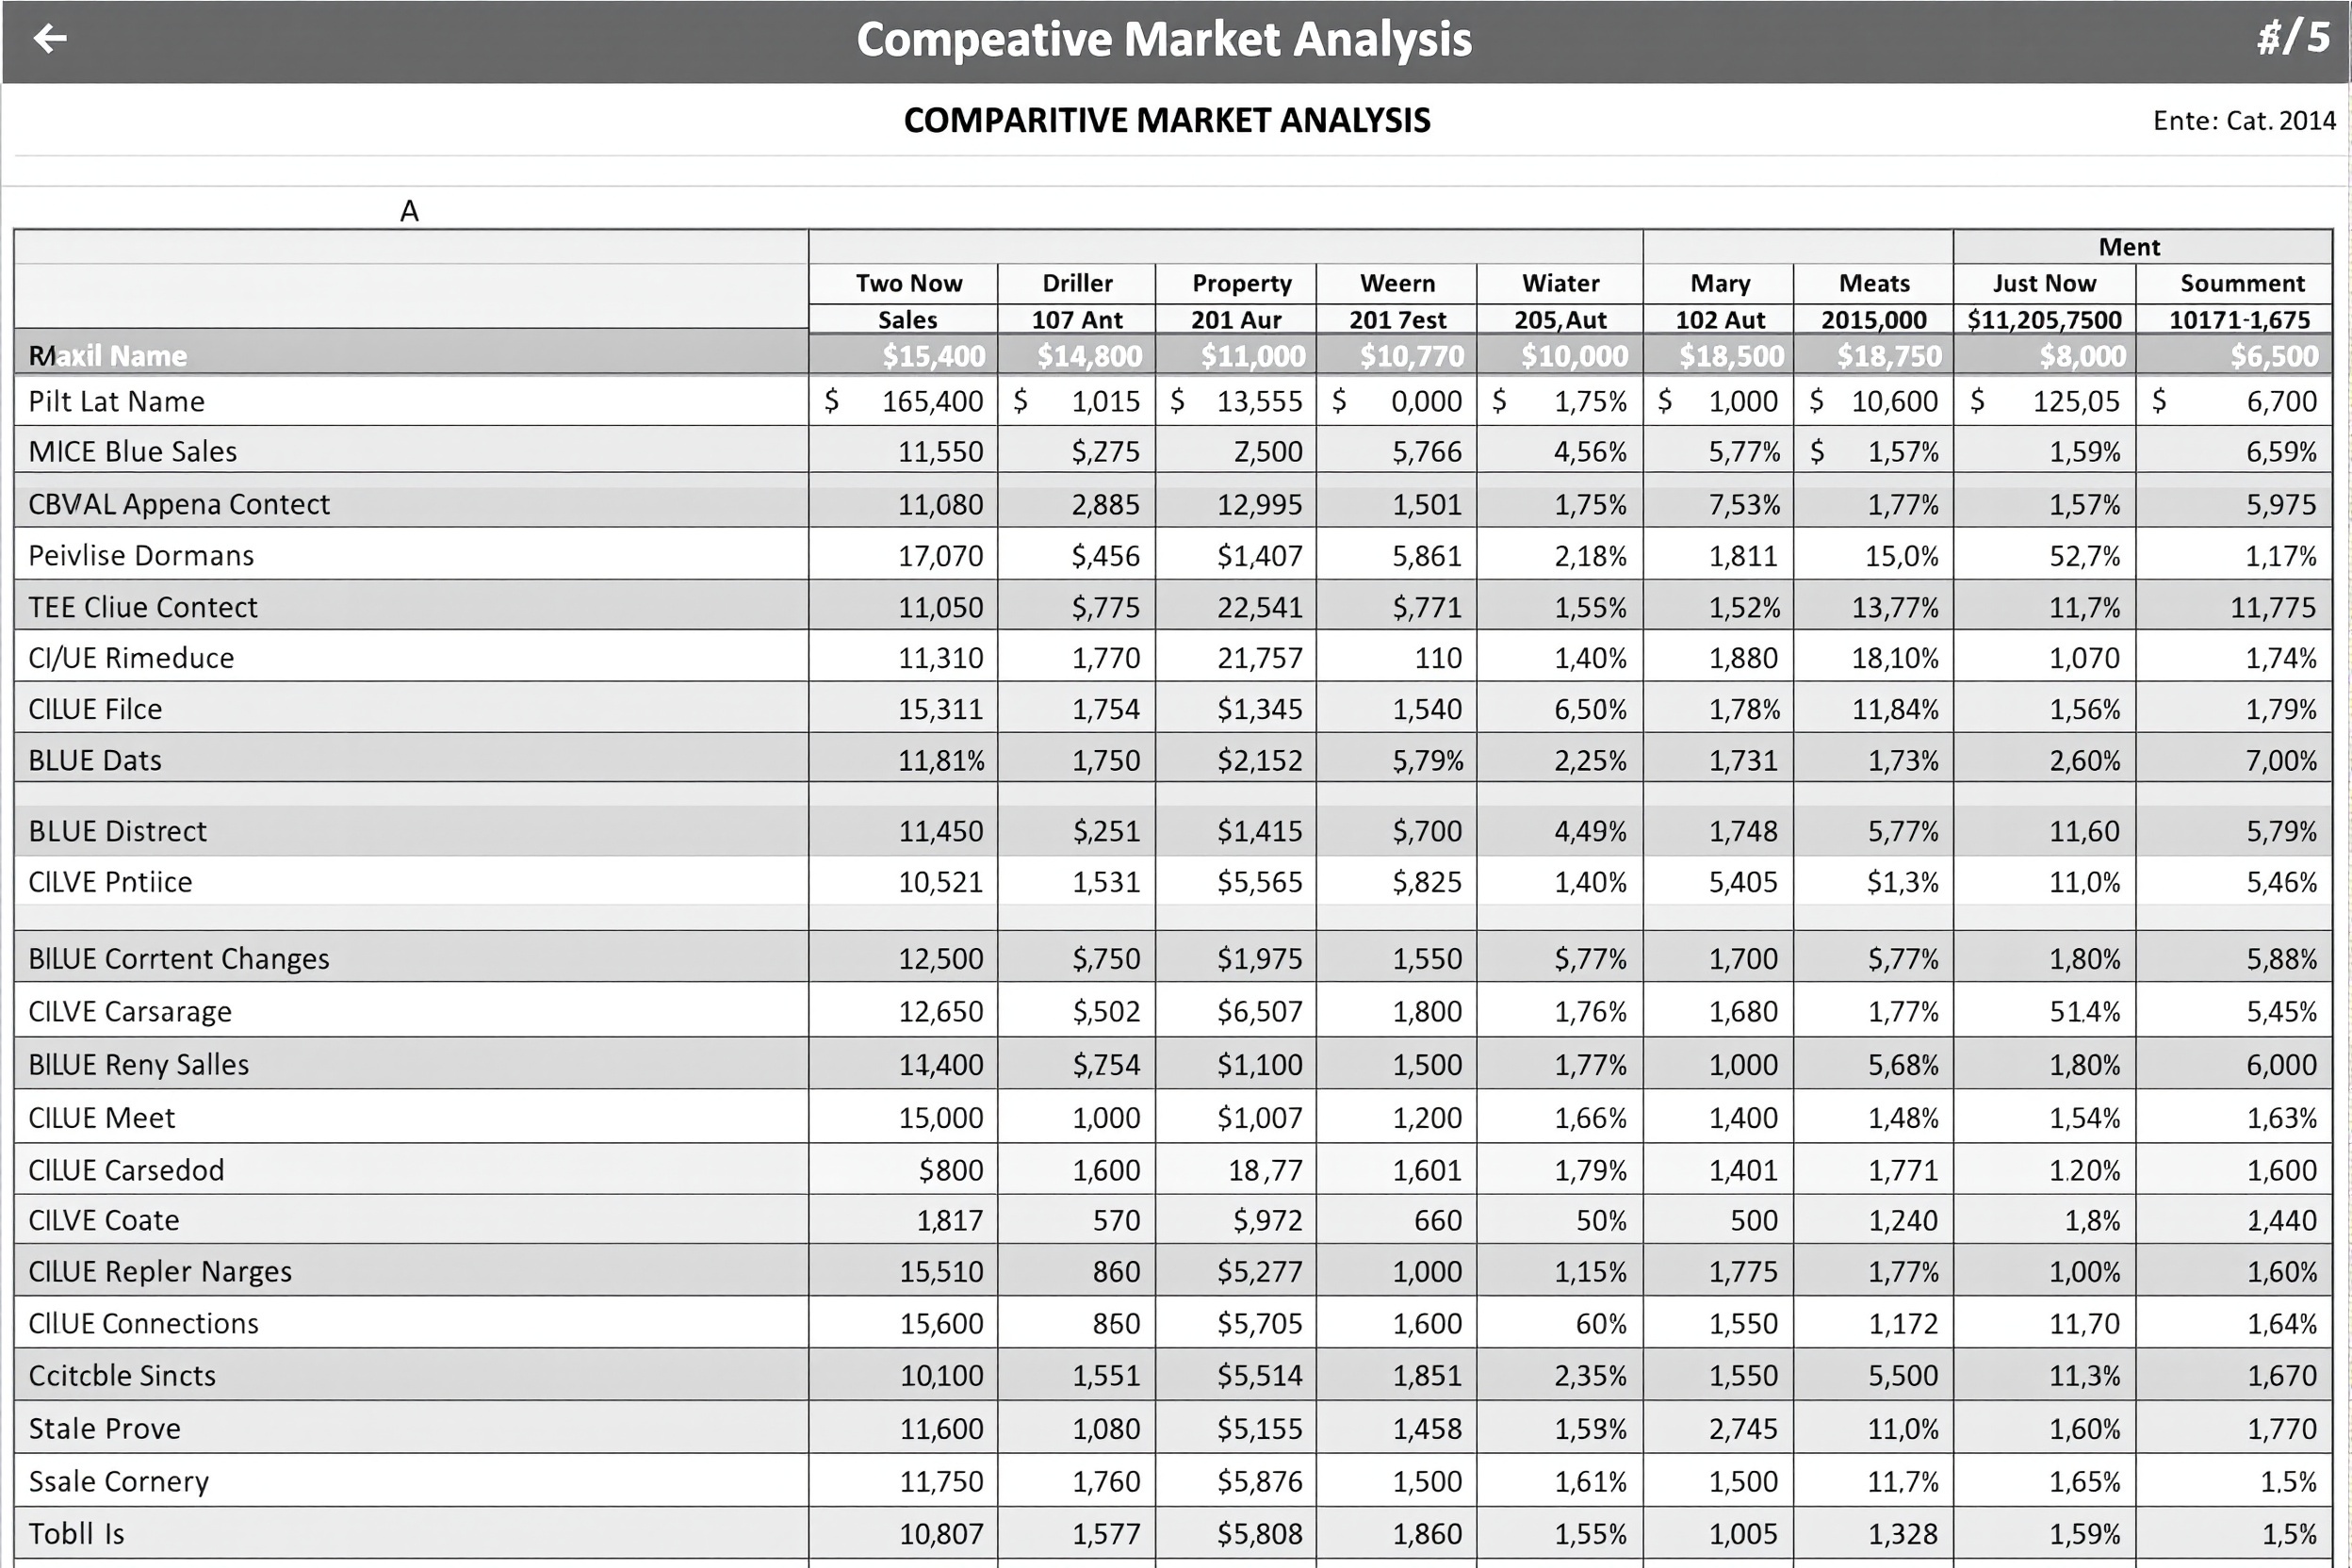
Task: Click the back arrow icon
Action: pyautogui.click(x=49, y=38)
